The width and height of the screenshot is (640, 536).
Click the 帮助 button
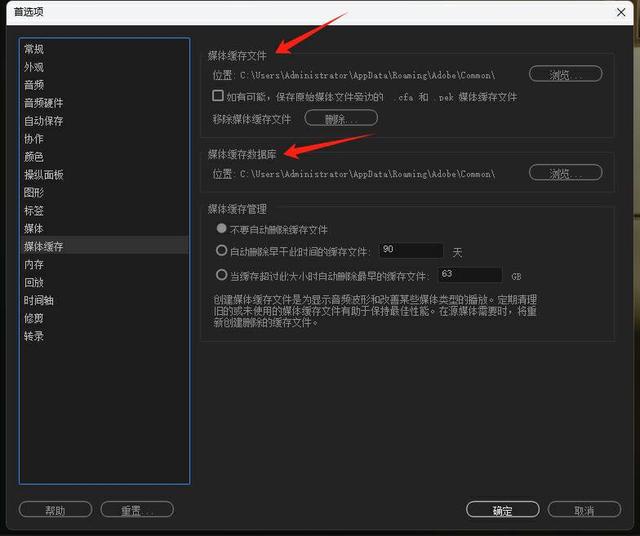[56, 510]
